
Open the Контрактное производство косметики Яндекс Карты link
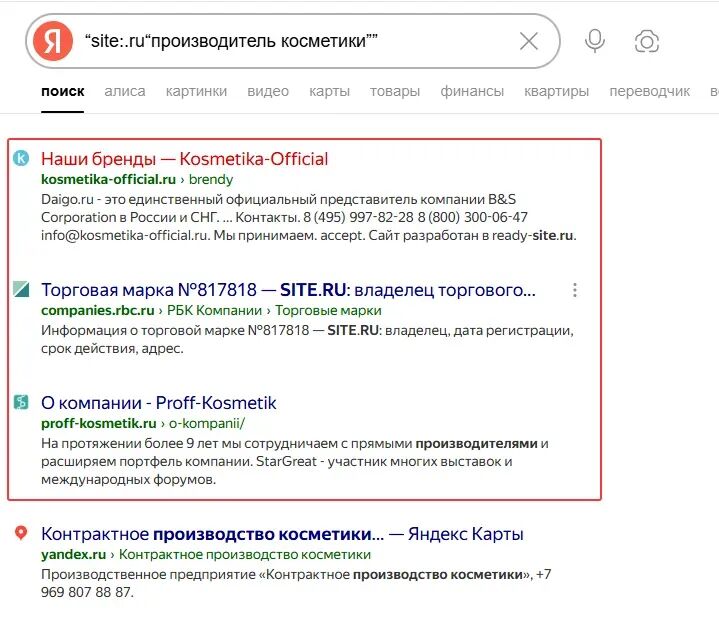click(282, 534)
